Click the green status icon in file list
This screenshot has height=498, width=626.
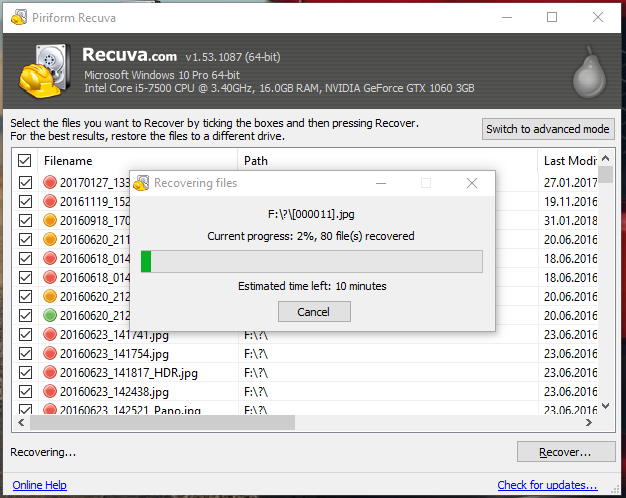[50, 316]
